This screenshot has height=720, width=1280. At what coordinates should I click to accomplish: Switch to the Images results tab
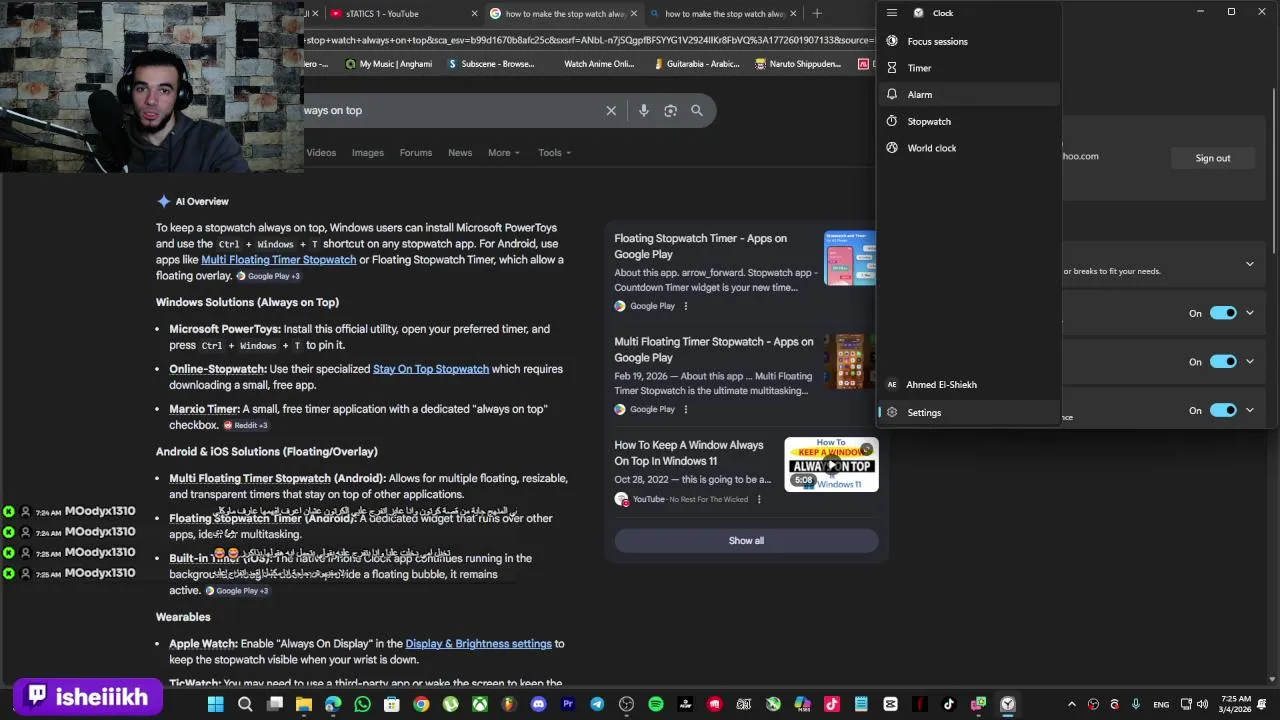367,152
